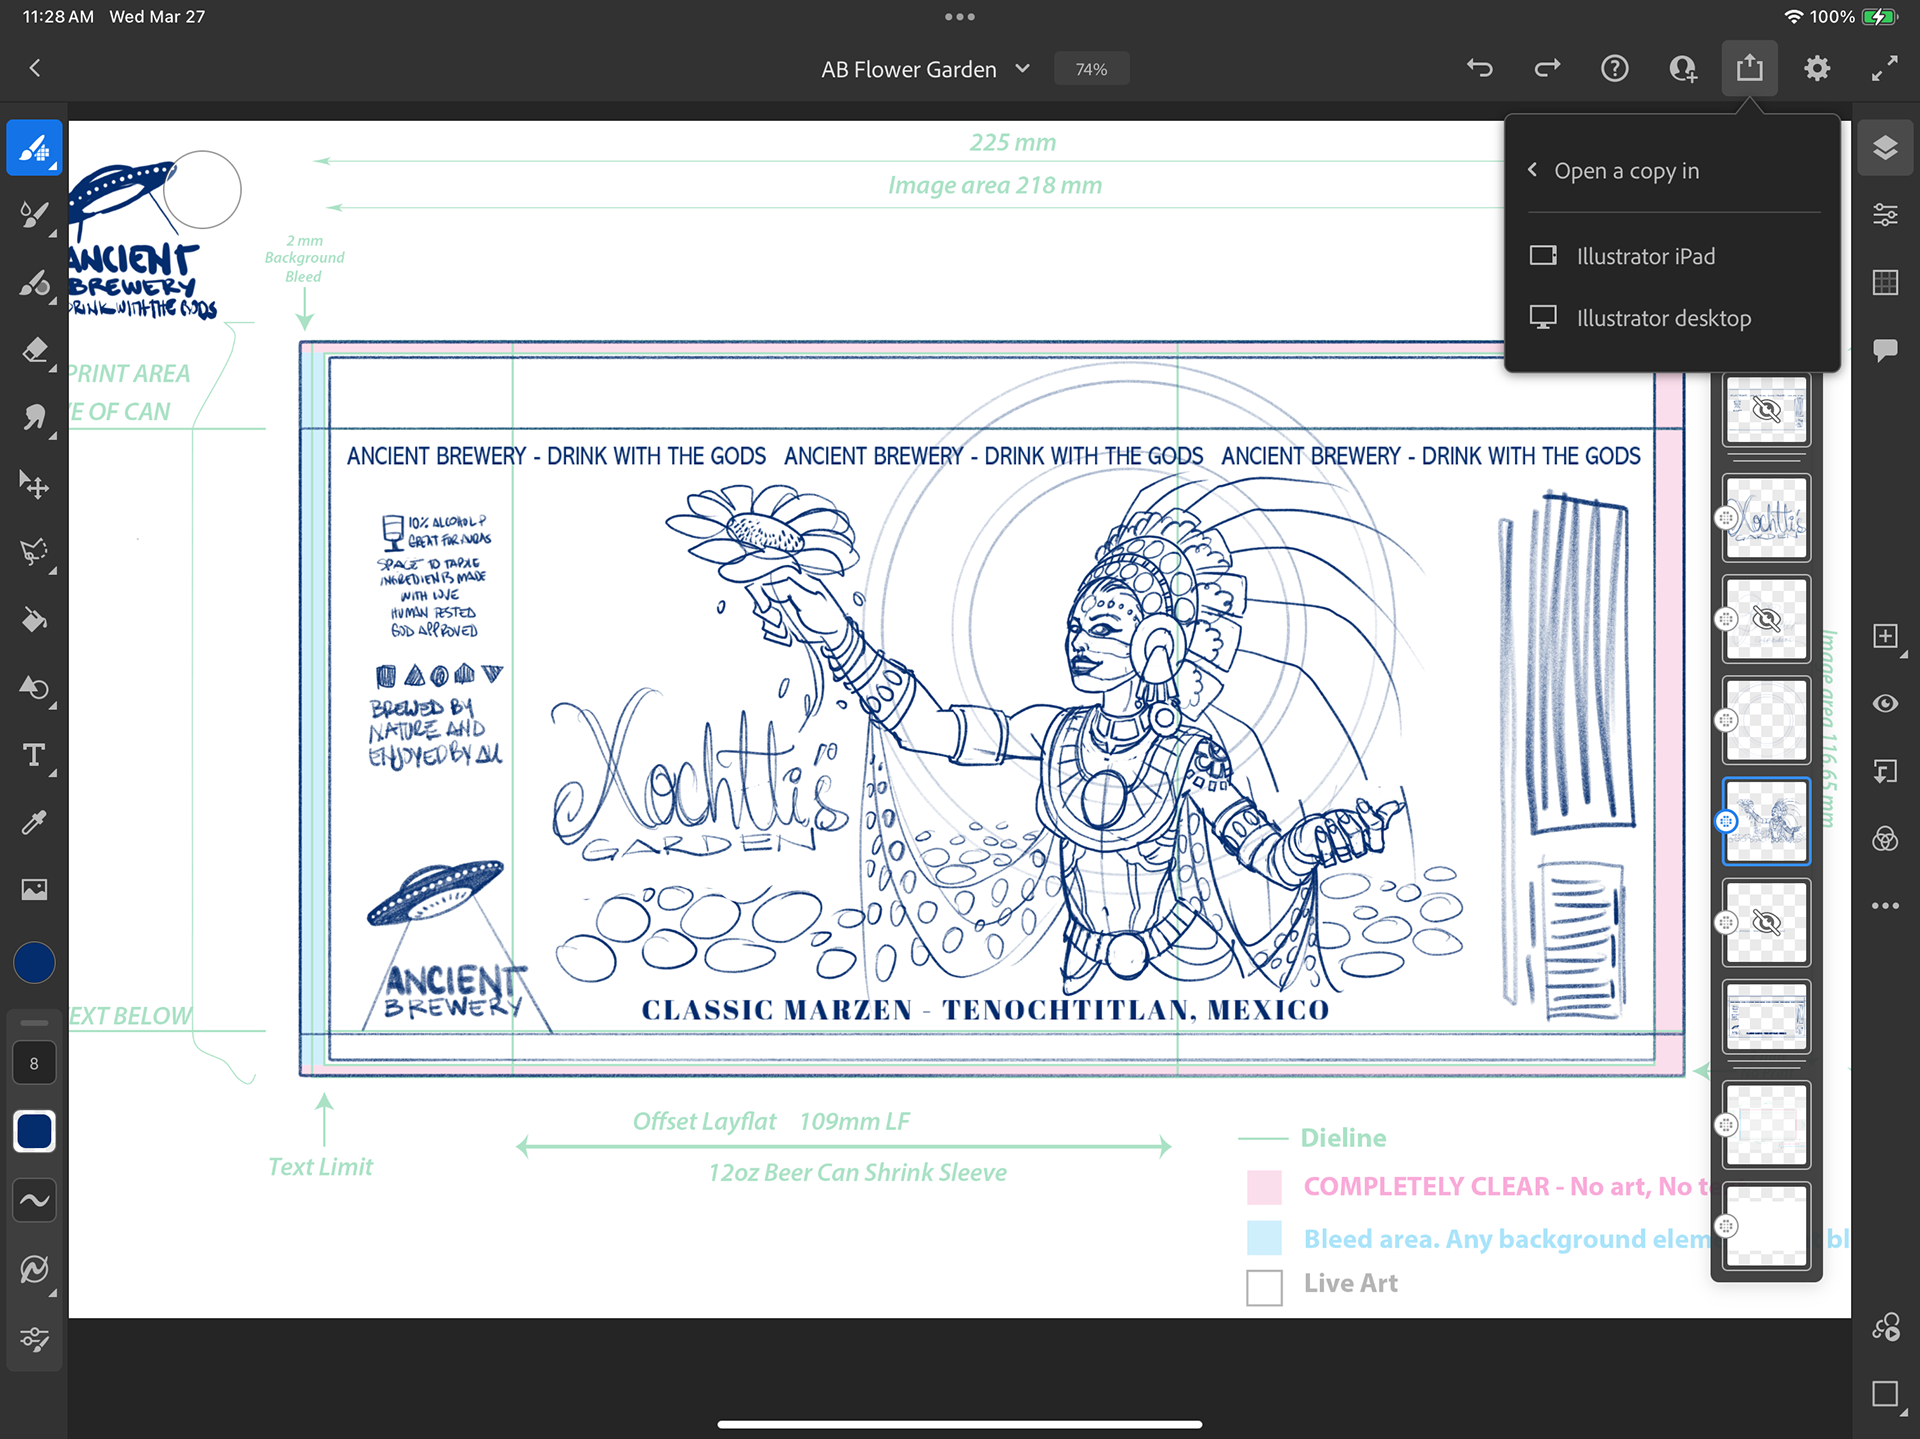Select the Live brushes tool
This screenshot has width=1920, height=1439.
34,215
